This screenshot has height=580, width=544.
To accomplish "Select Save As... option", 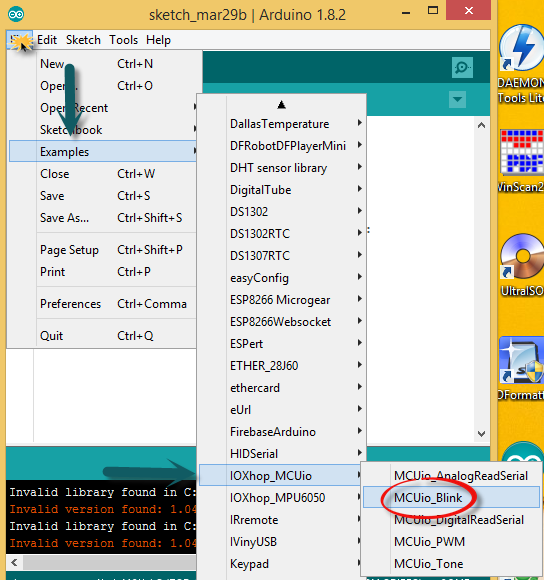I will (x=103, y=218).
